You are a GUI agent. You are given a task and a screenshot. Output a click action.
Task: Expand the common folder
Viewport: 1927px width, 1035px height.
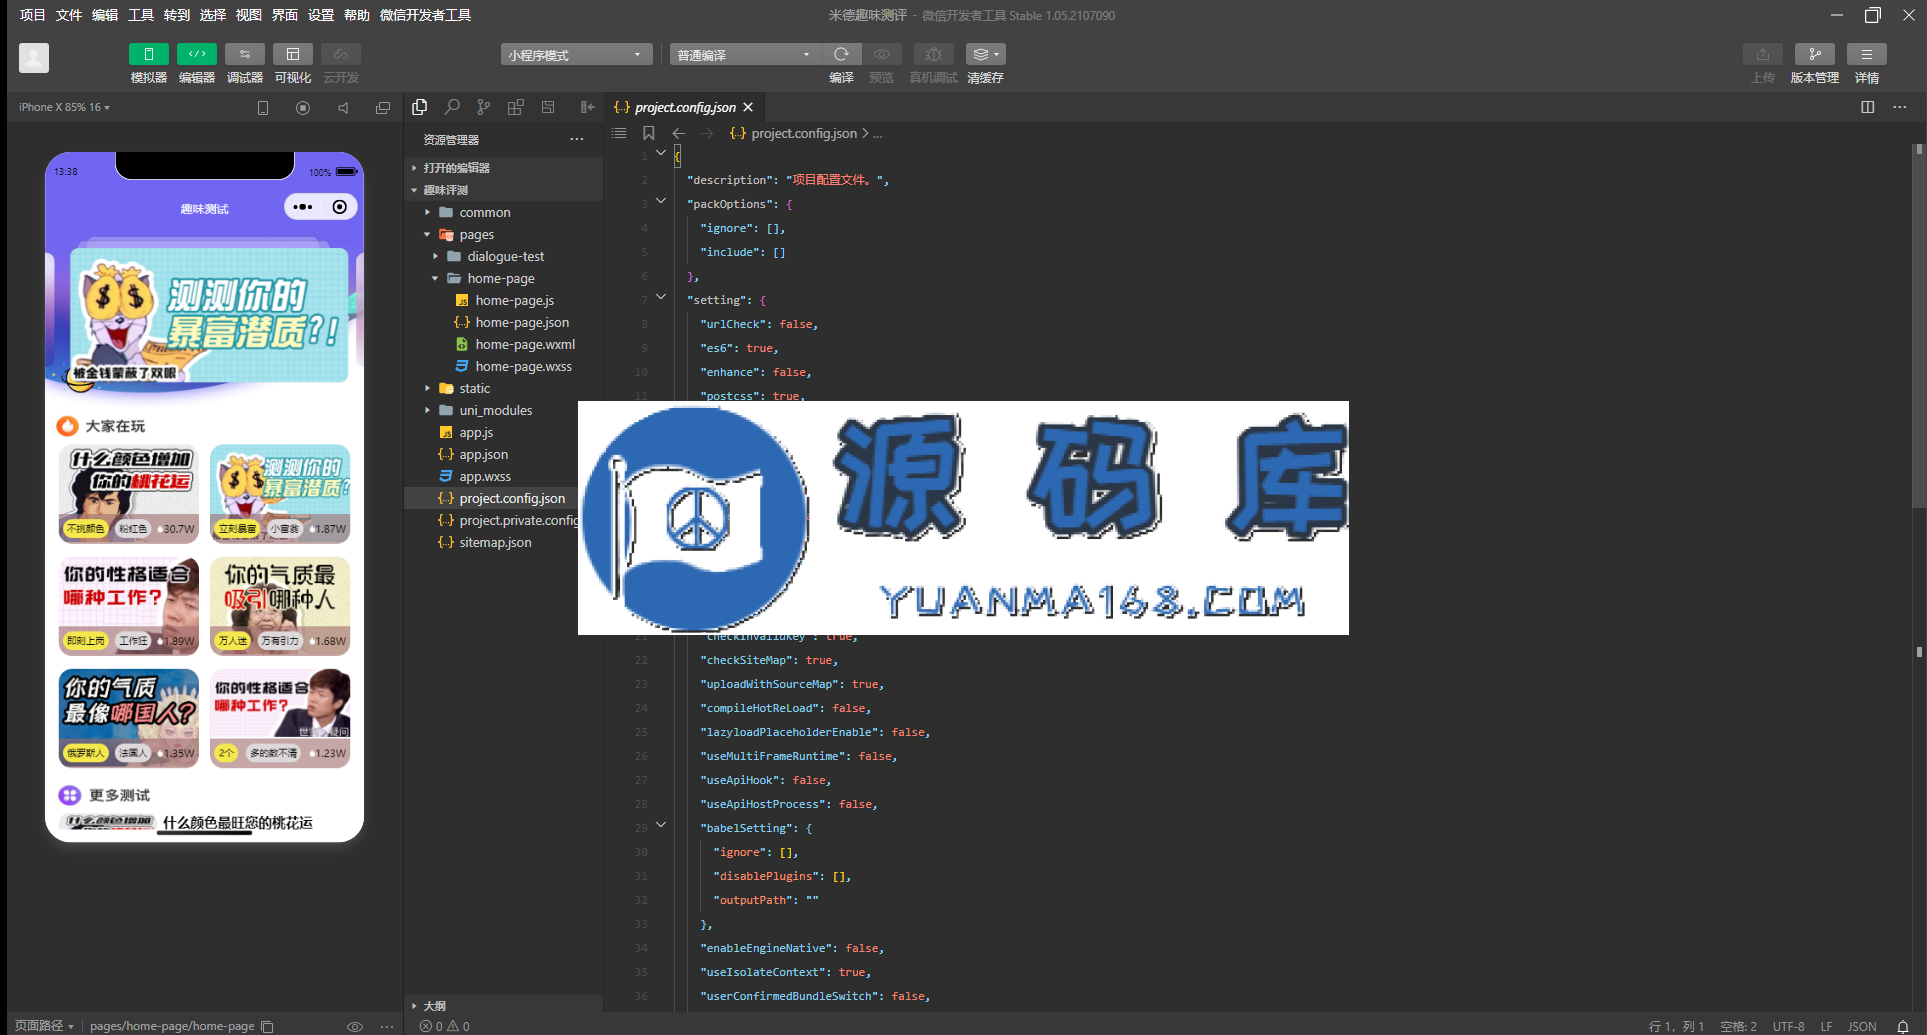[503, 212]
